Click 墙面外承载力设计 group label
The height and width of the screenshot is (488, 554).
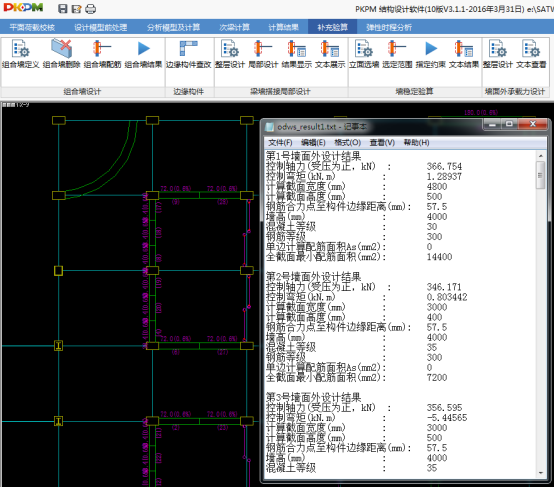point(515,92)
